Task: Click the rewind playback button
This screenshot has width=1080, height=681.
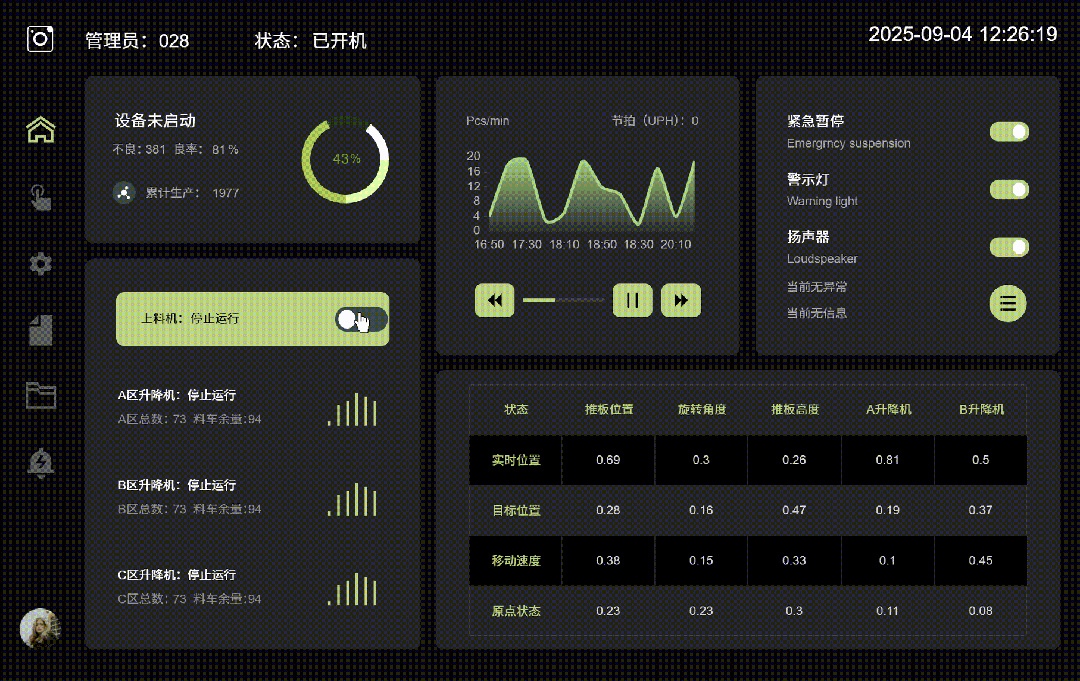Action: [494, 300]
